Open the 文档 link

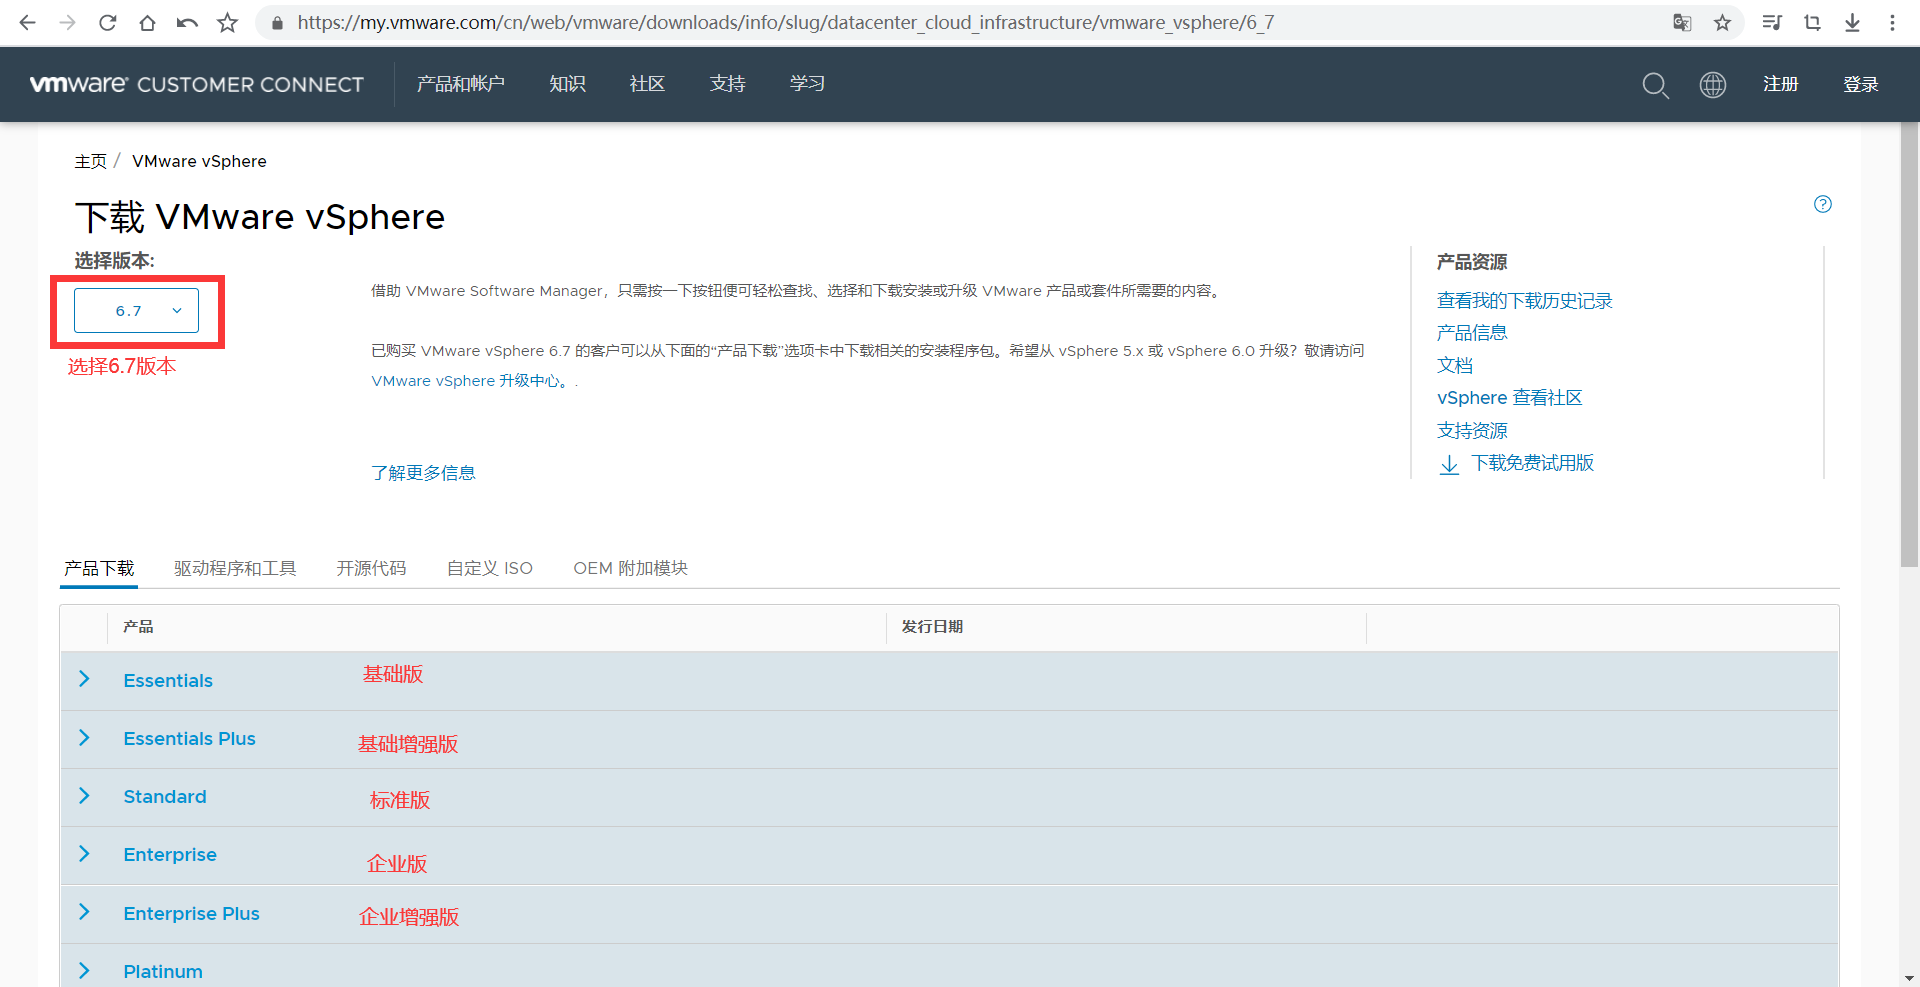click(x=1455, y=366)
